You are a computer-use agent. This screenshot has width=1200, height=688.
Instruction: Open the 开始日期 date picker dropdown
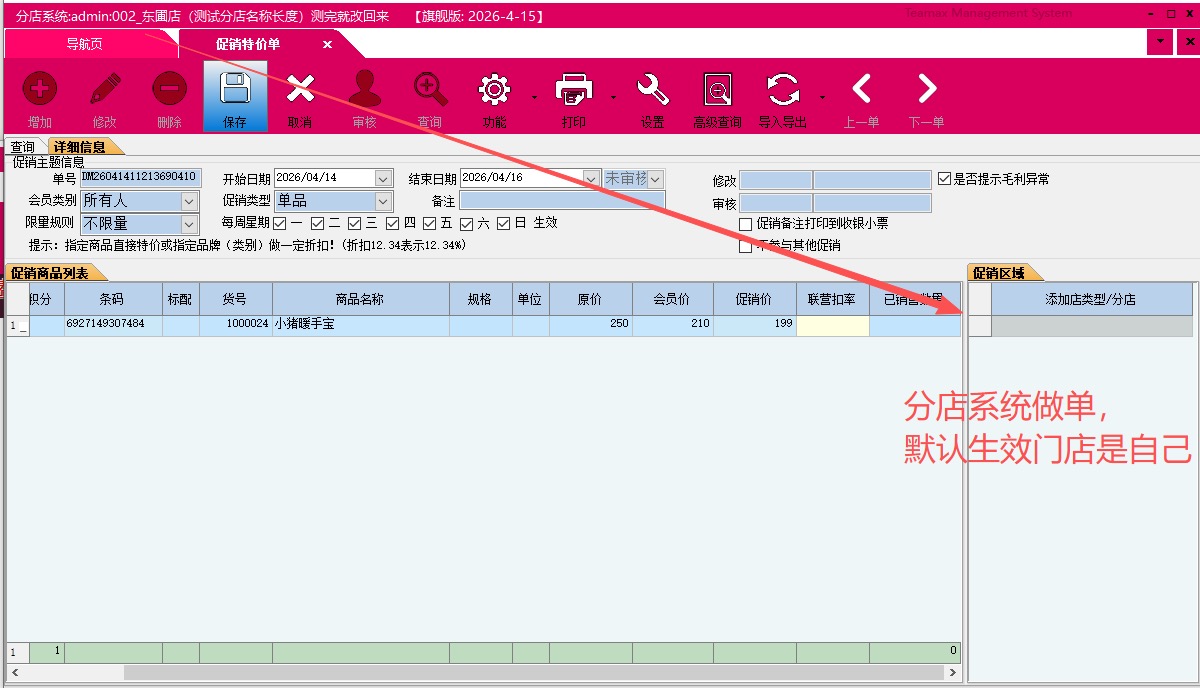(383, 178)
